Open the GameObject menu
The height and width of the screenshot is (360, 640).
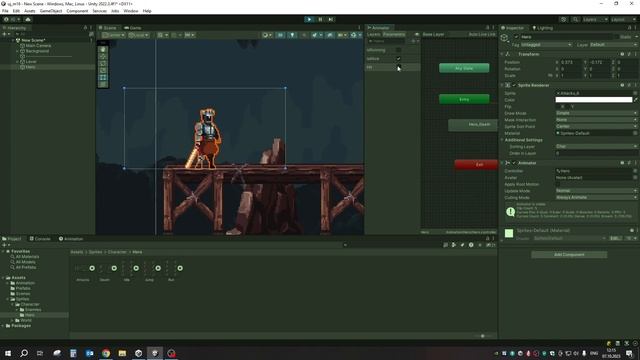(51, 11)
